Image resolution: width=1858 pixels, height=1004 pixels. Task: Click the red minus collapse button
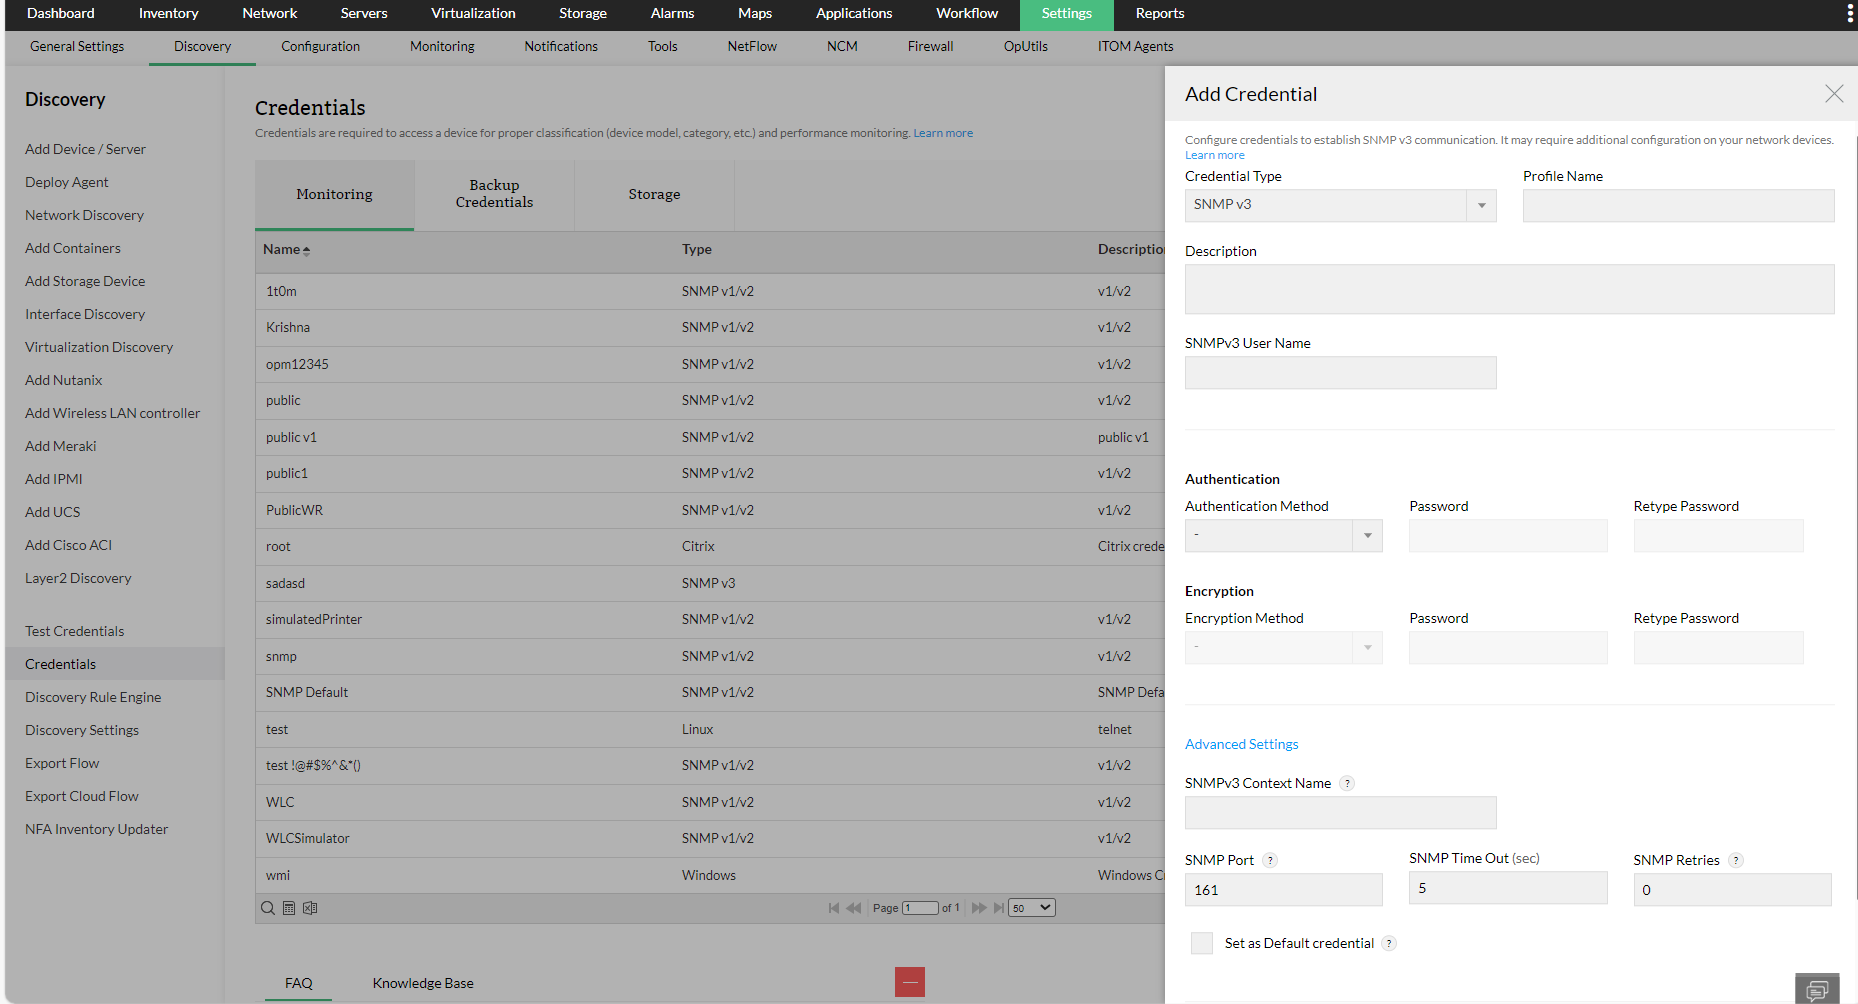tap(910, 982)
